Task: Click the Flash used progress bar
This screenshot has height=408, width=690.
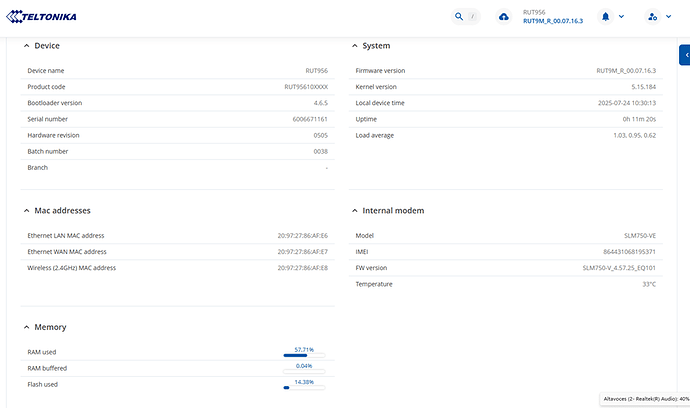Action: pos(304,387)
